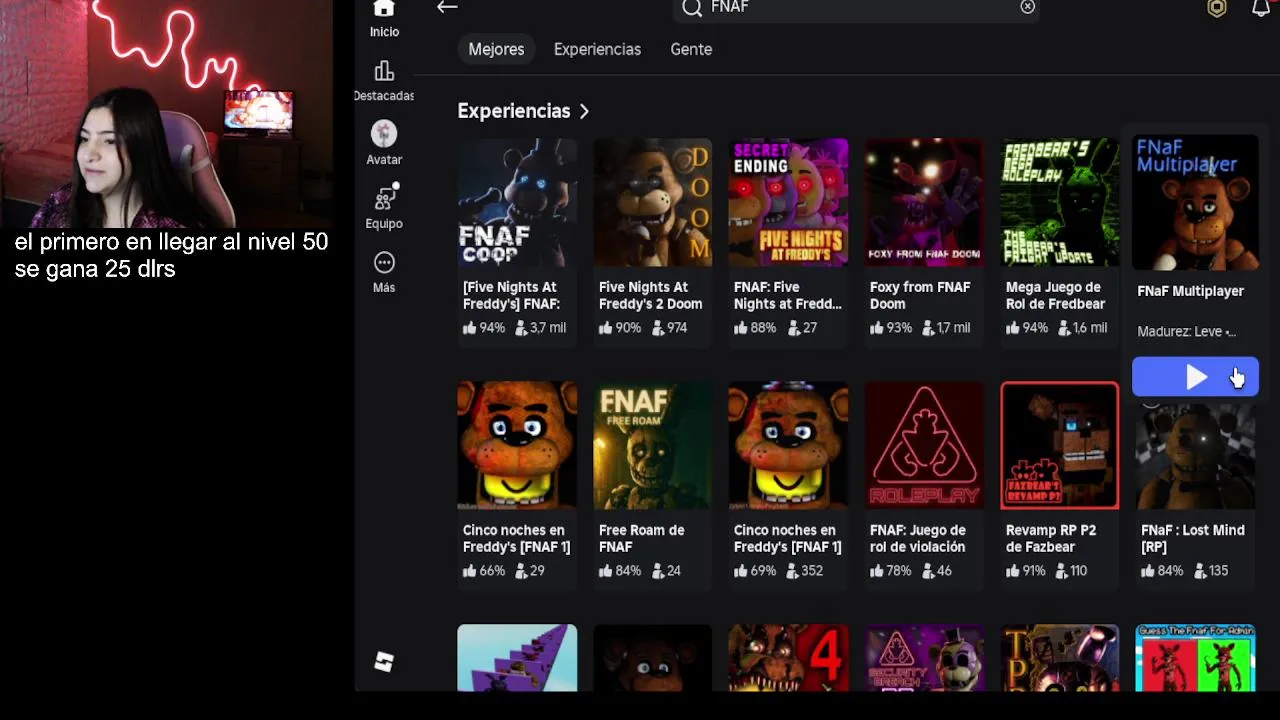Image resolution: width=1280 pixels, height=720 pixels.
Task: Click the FNAF search field
Action: [x=857, y=8]
